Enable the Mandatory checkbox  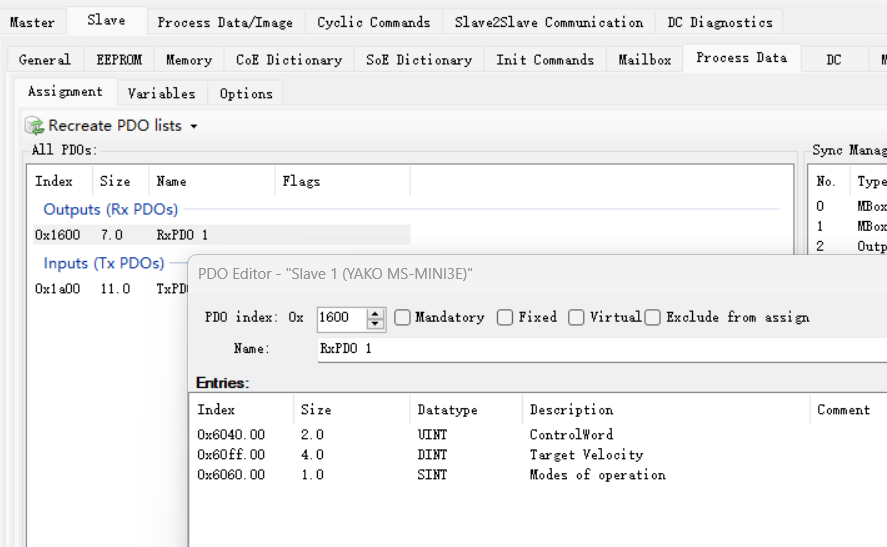402,317
